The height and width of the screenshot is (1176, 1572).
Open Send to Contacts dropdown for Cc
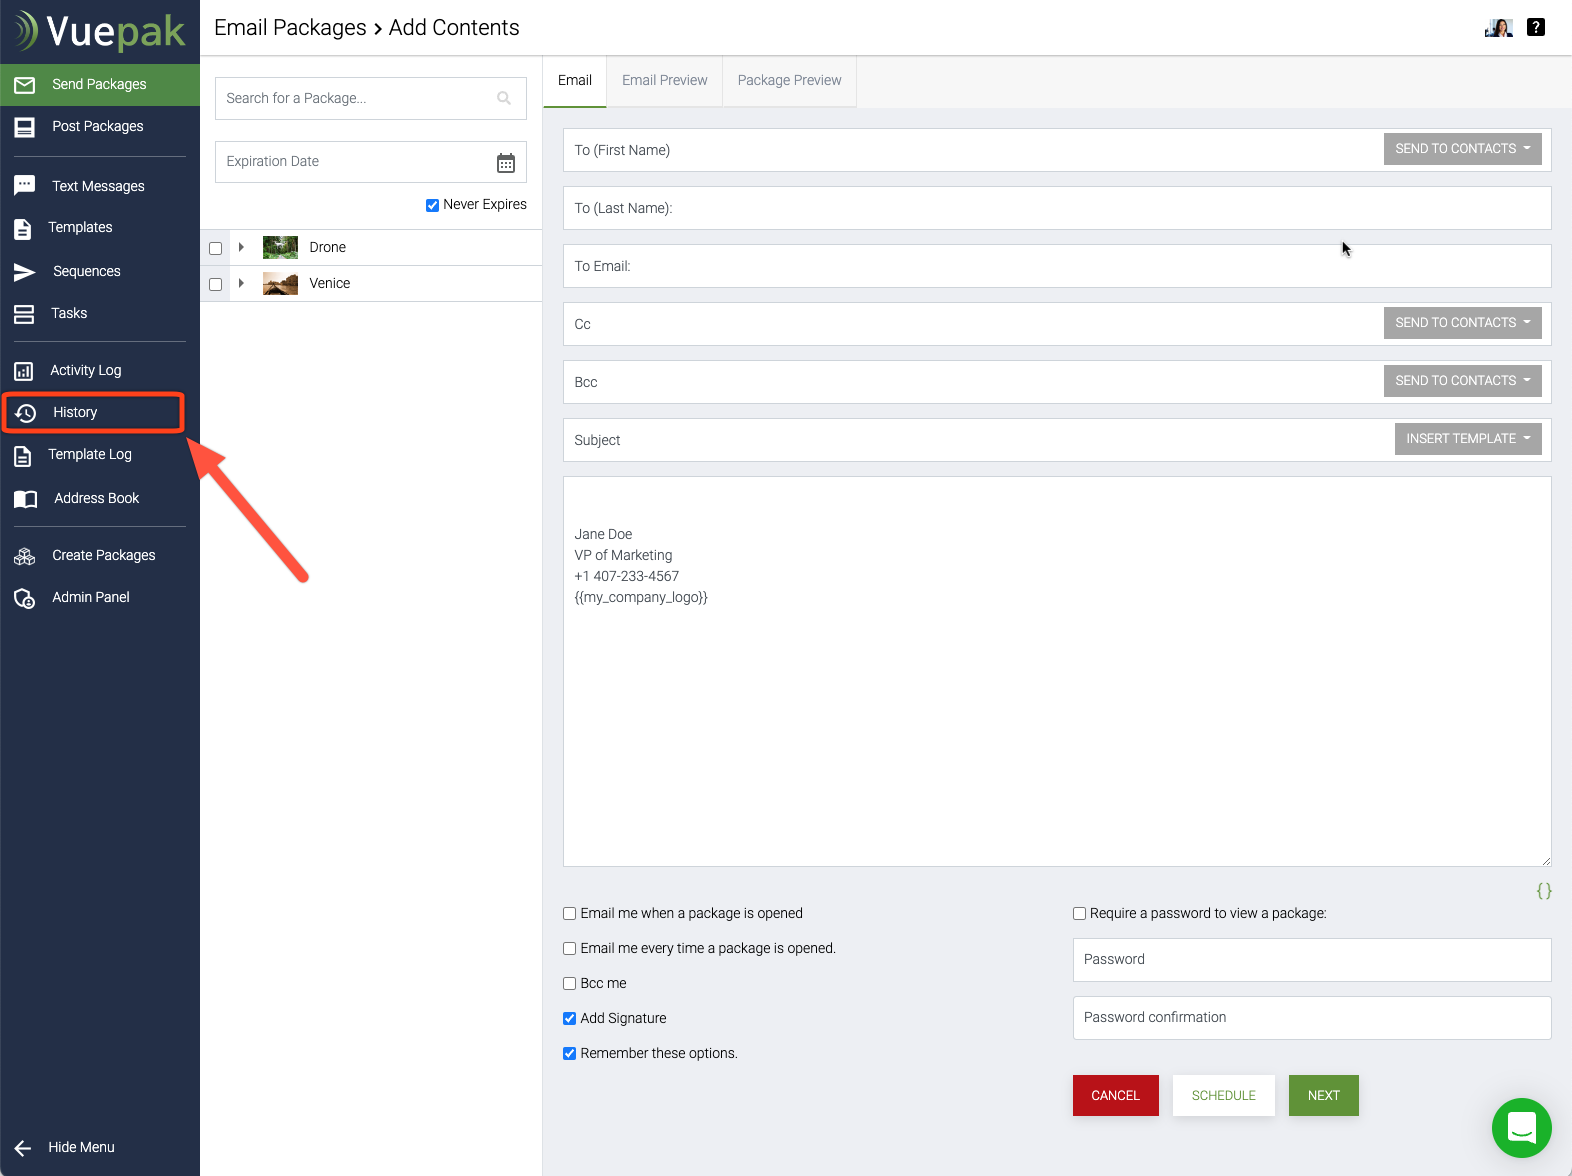click(x=1462, y=323)
